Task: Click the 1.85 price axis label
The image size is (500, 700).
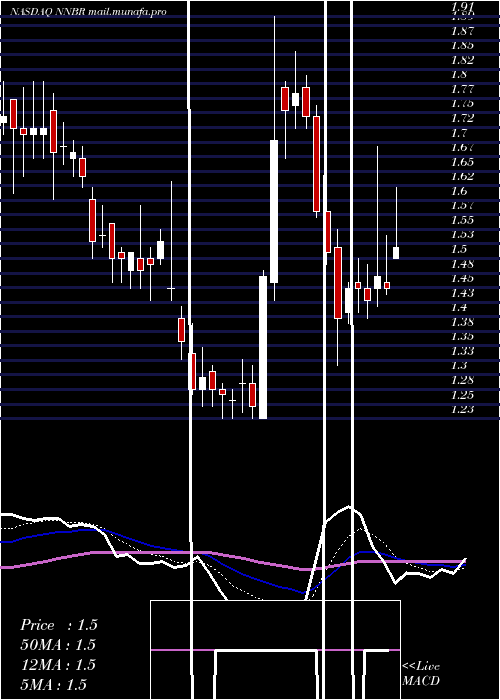Action: pyautogui.click(x=462, y=46)
